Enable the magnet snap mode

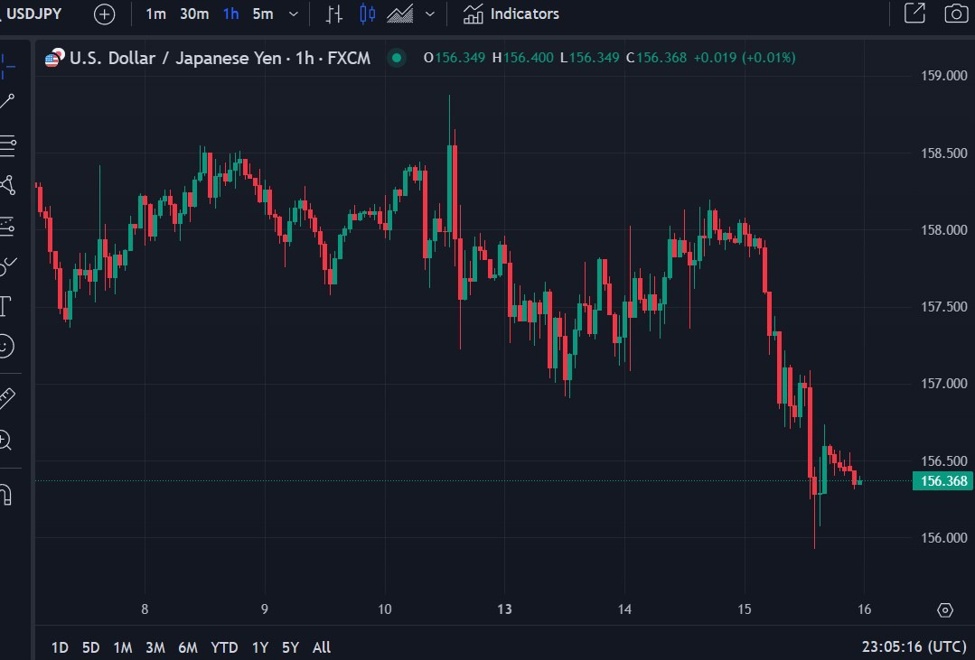(5, 494)
